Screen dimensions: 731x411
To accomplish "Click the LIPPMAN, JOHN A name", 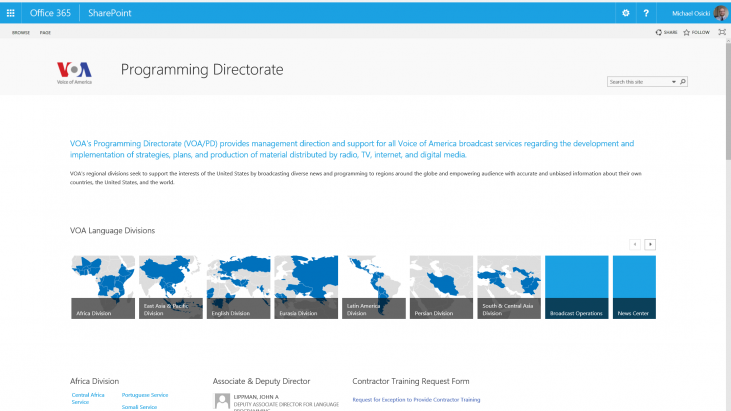I will tap(256, 397).
